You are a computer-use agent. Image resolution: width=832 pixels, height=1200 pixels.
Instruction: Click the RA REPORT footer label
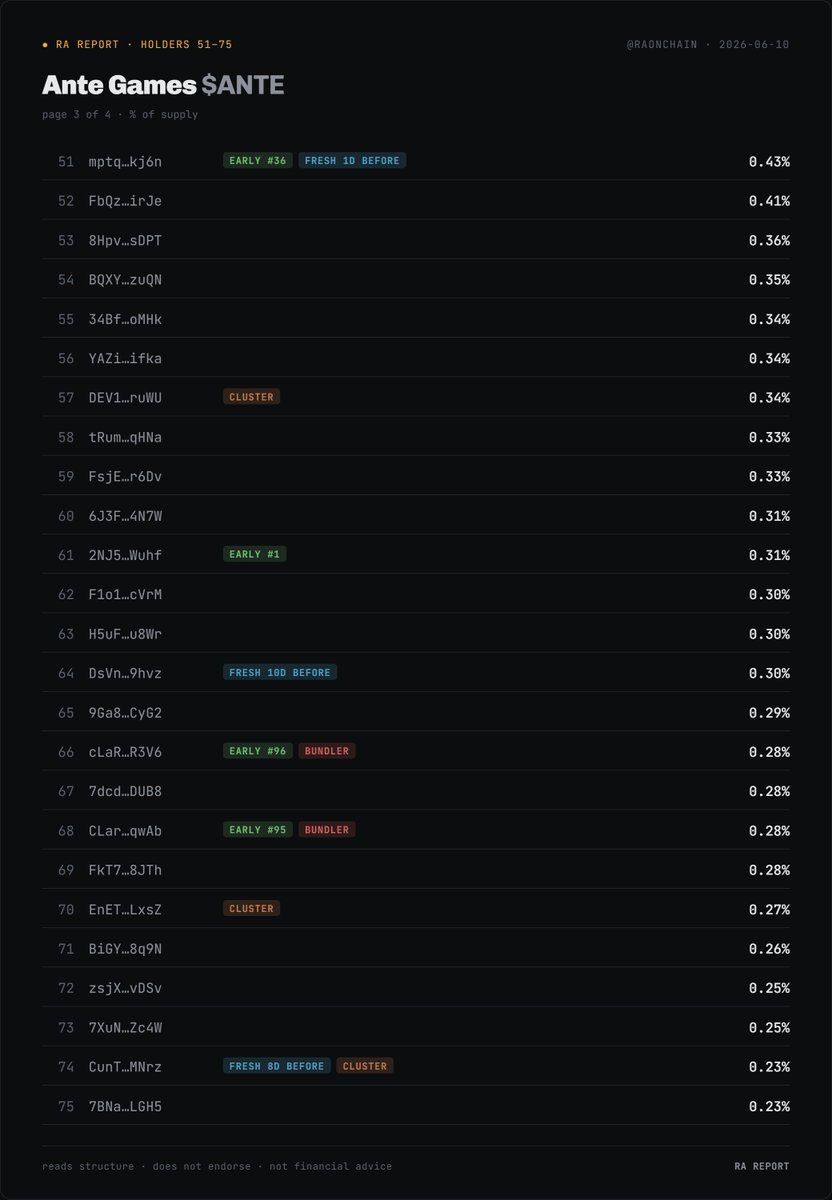(x=762, y=1166)
